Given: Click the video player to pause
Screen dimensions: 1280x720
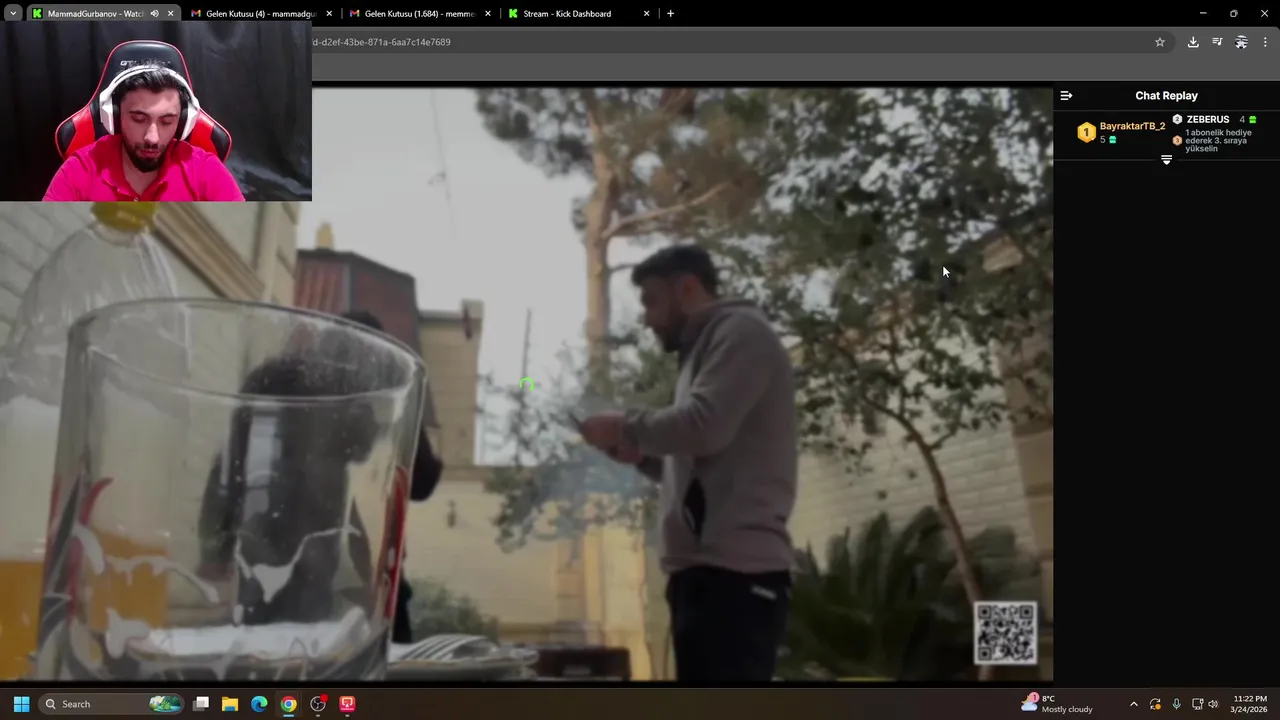Looking at the screenshot, I should coord(526,384).
